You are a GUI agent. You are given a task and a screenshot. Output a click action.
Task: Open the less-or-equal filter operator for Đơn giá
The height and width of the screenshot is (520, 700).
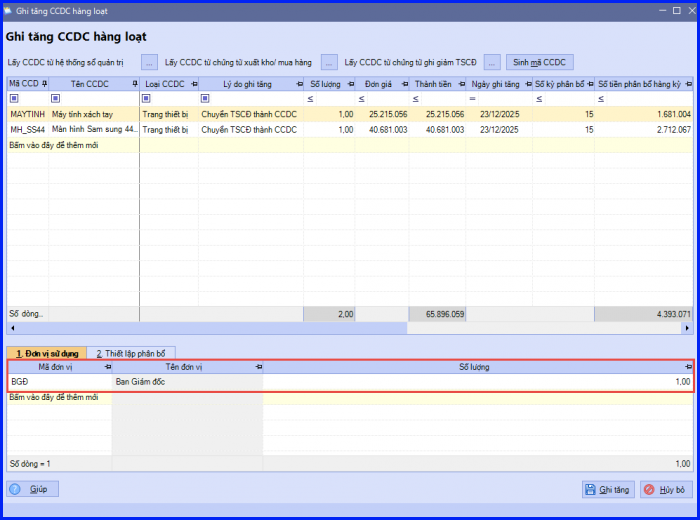pos(362,99)
